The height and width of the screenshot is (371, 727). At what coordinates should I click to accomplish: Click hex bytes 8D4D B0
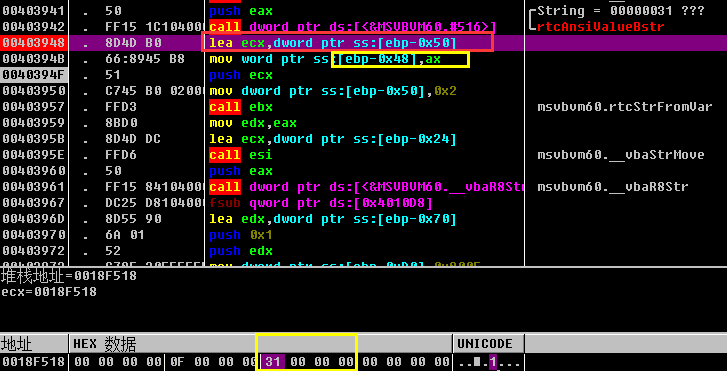tap(133, 43)
